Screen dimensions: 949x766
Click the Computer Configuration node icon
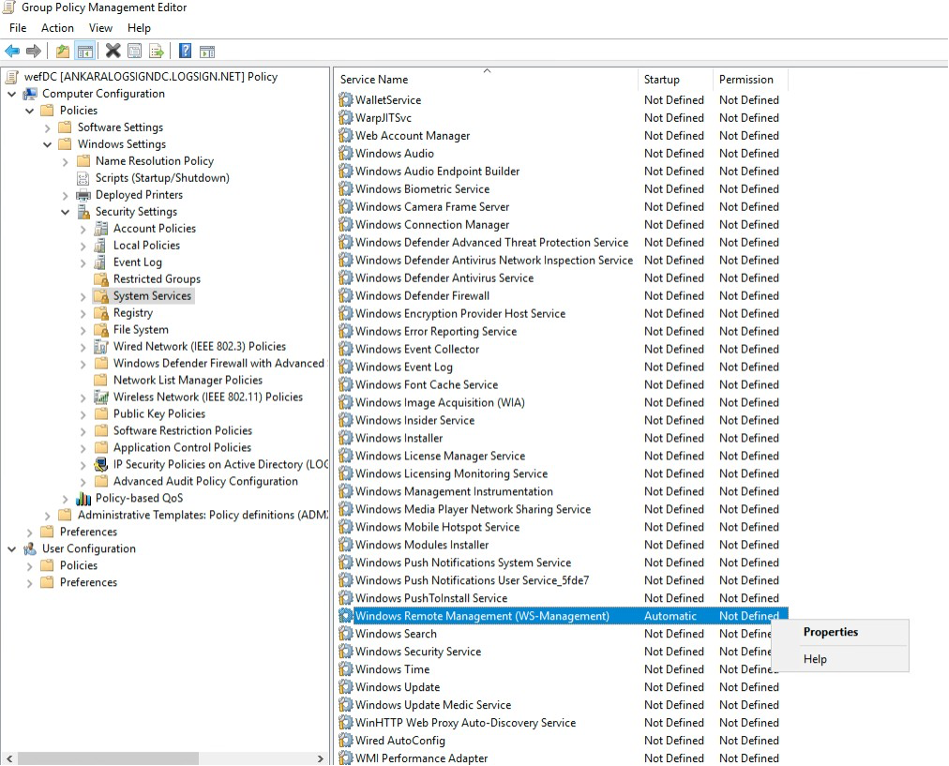[30, 94]
